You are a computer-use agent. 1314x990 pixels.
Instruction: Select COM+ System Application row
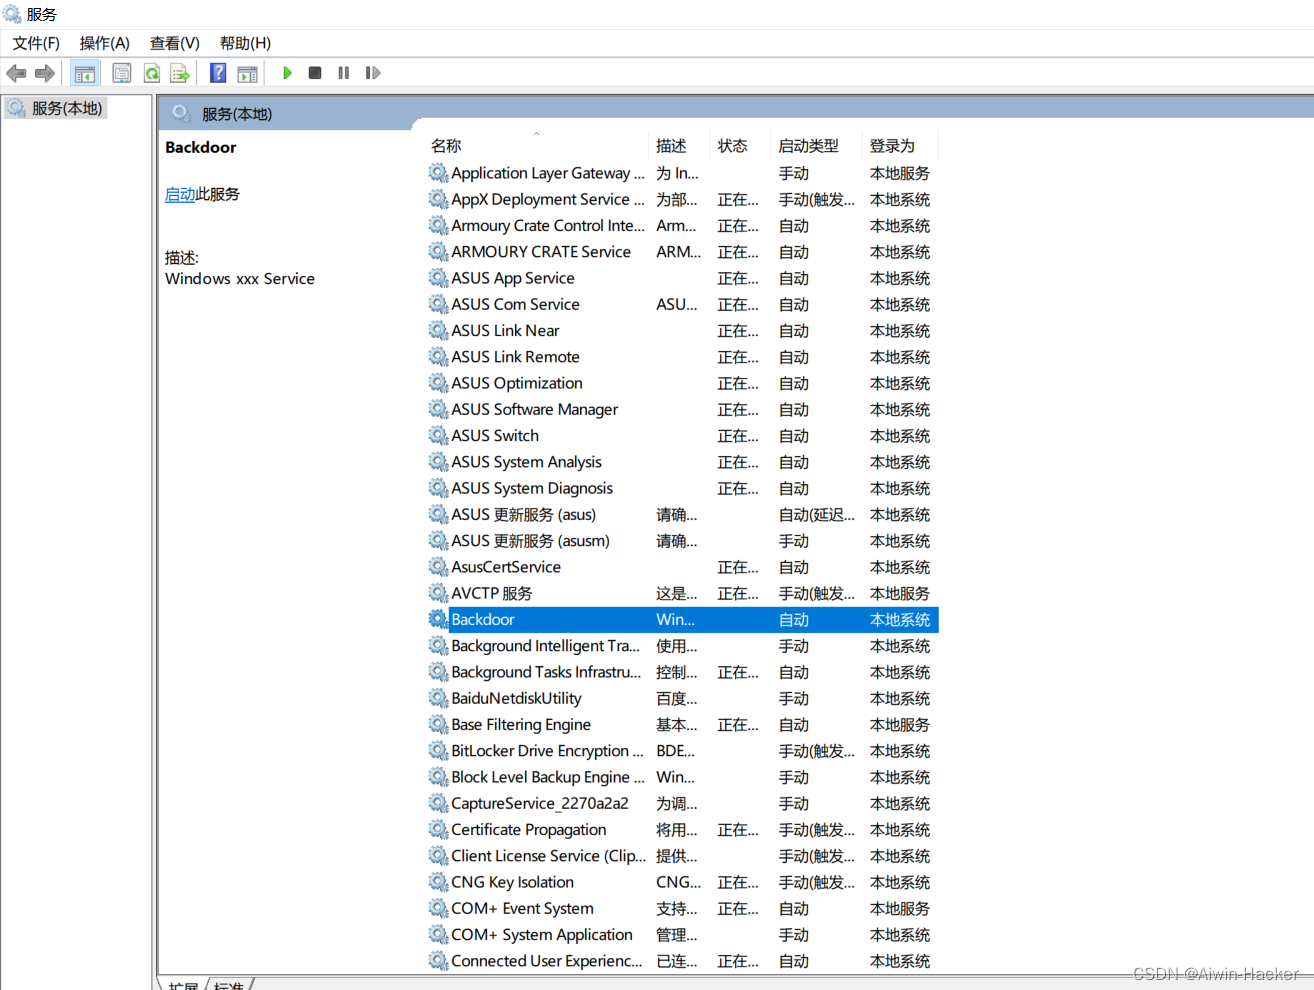pyautogui.click(x=683, y=934)
